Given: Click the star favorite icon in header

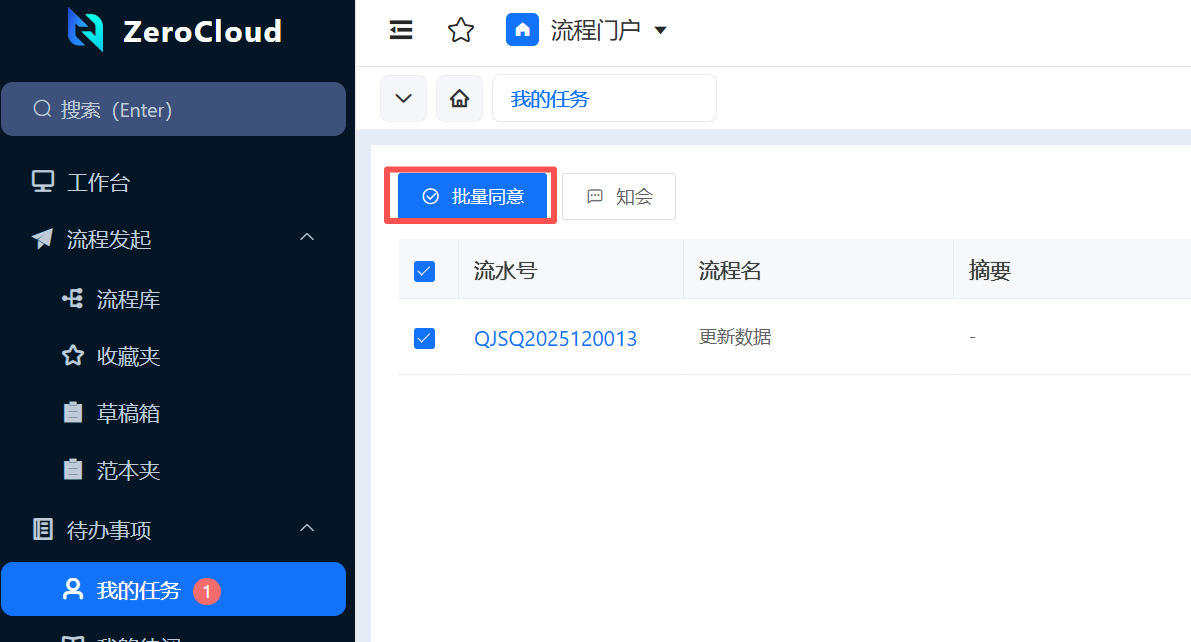Looking at the screenshot, I should coord(460,30).
